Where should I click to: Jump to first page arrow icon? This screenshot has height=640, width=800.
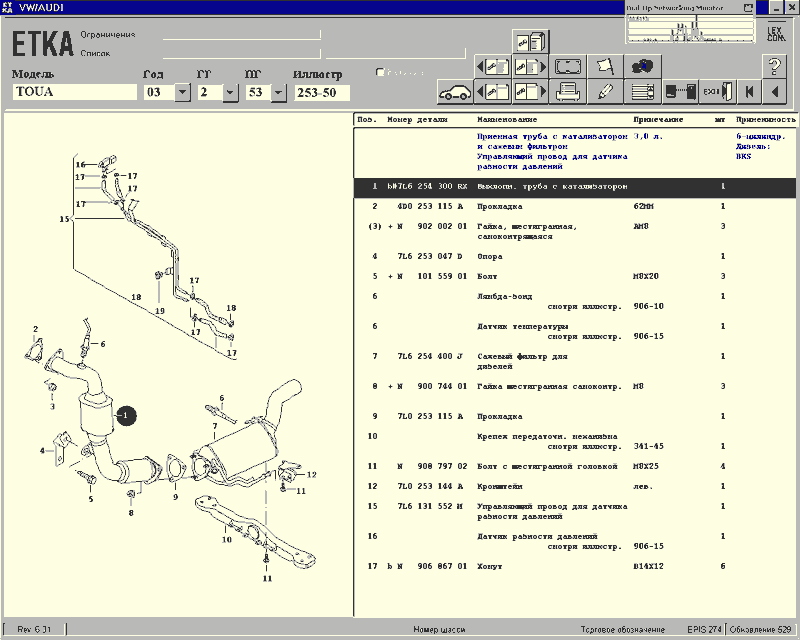pos(746,93)
